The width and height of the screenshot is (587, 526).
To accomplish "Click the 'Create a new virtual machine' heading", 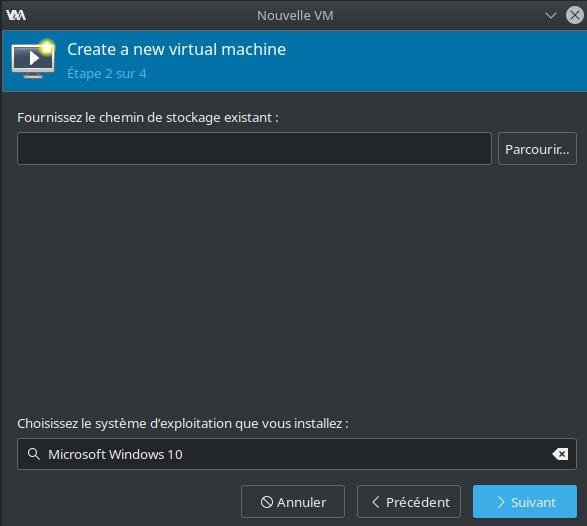I will [176, 49].
